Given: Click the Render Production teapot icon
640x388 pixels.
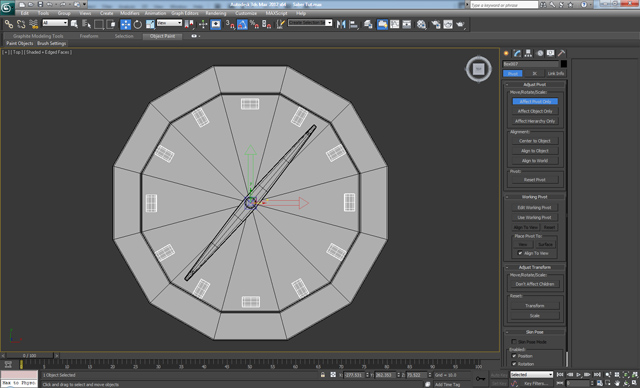Looking at the screenshot, I should [x=460, y=24].
